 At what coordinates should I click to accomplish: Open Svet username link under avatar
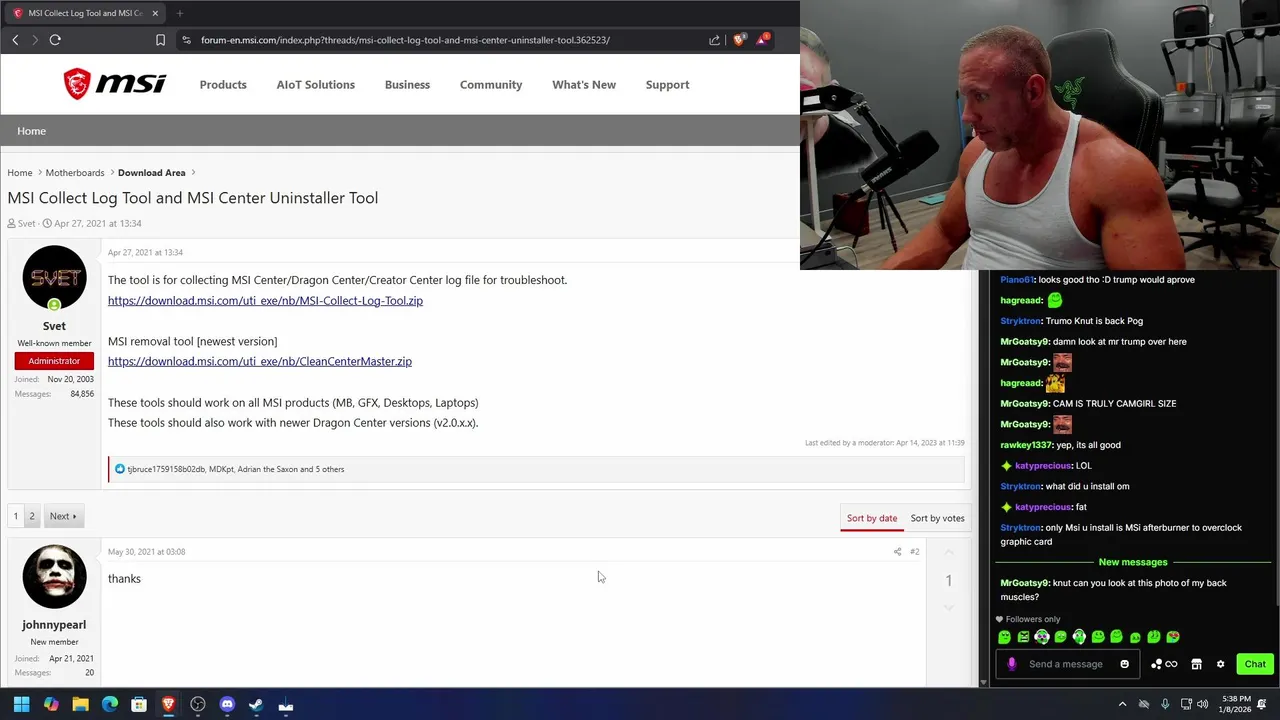pos(54,326)
